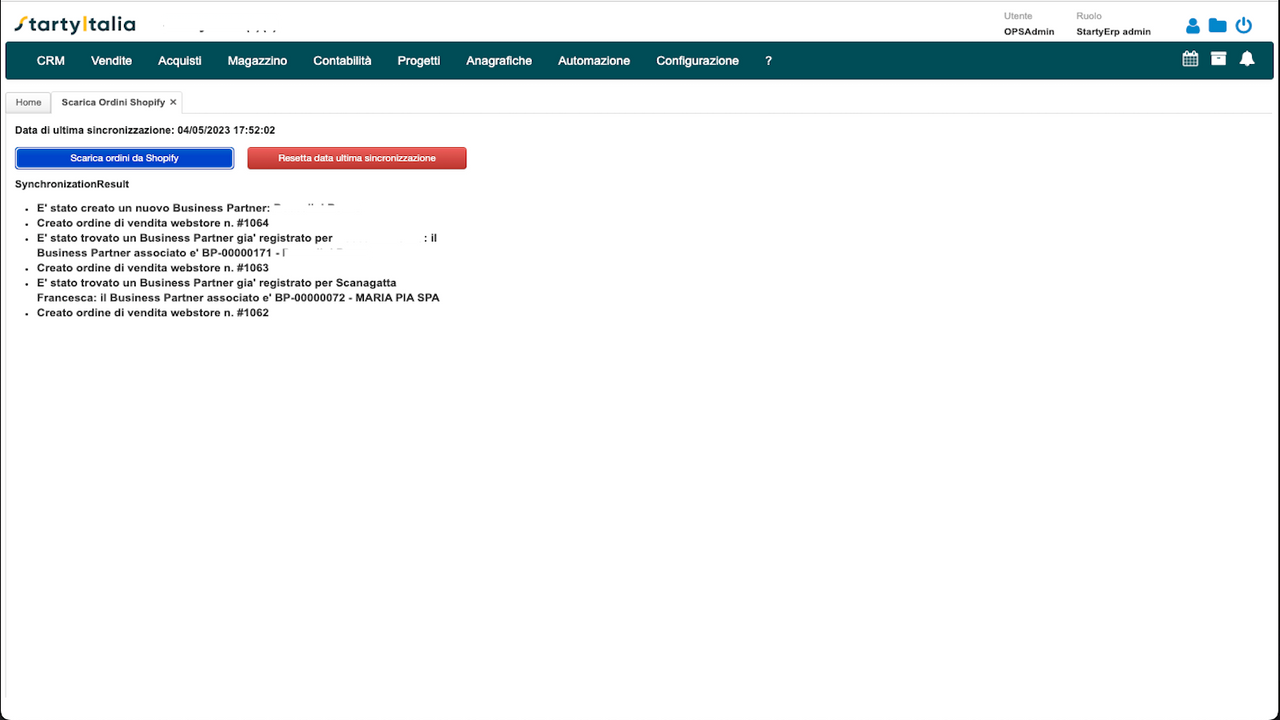The image size is (1280, 720).
Task: Open the Automazione menu
Action: point(594,61)
